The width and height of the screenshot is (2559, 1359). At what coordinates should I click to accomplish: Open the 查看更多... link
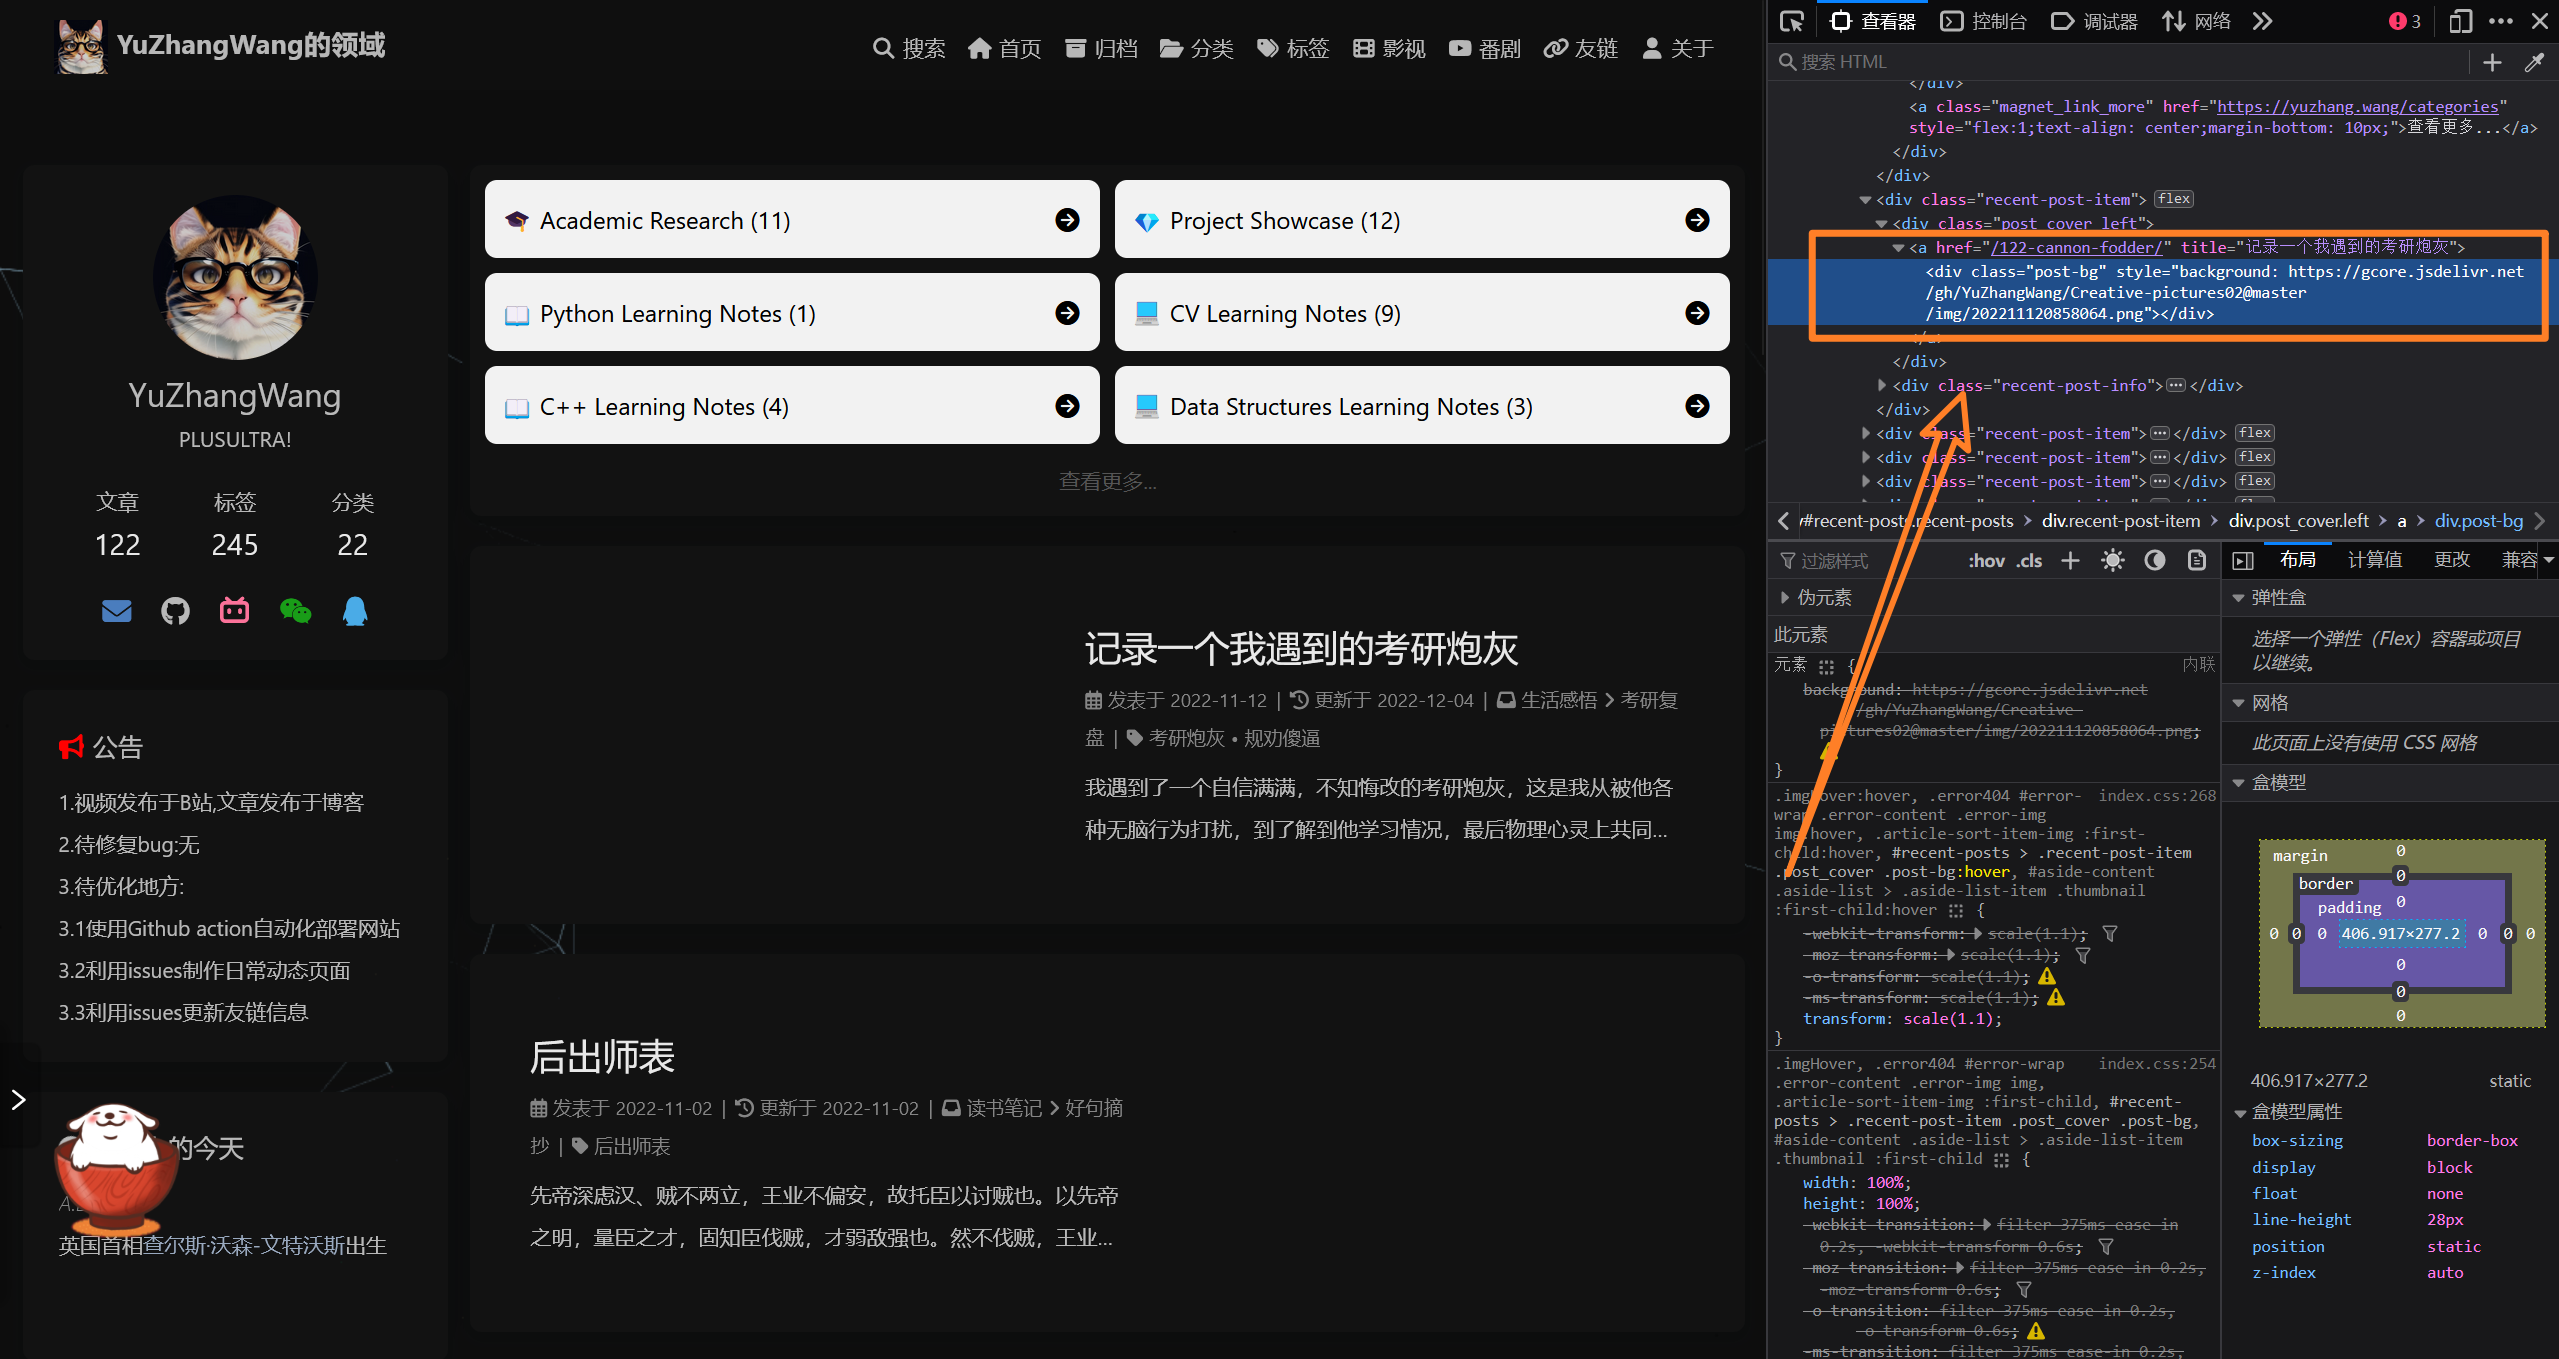pos(1107,481)
